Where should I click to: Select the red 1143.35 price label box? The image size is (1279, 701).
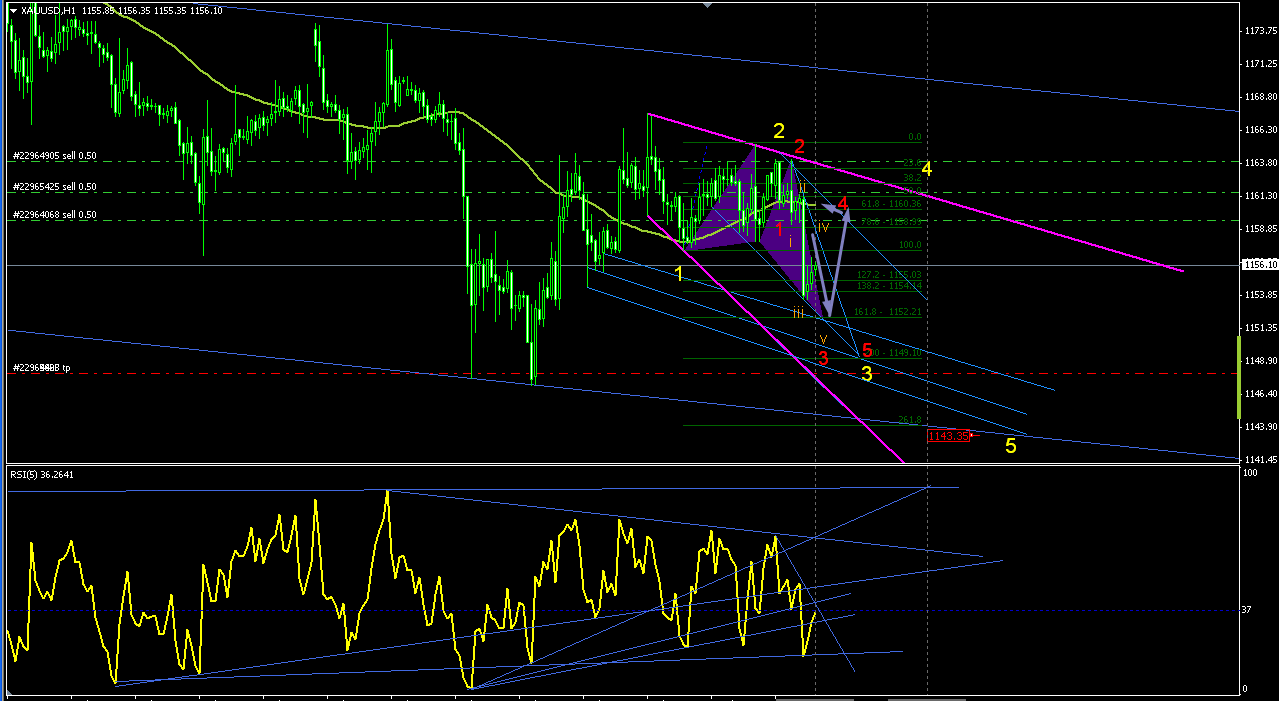coord(948,436)
